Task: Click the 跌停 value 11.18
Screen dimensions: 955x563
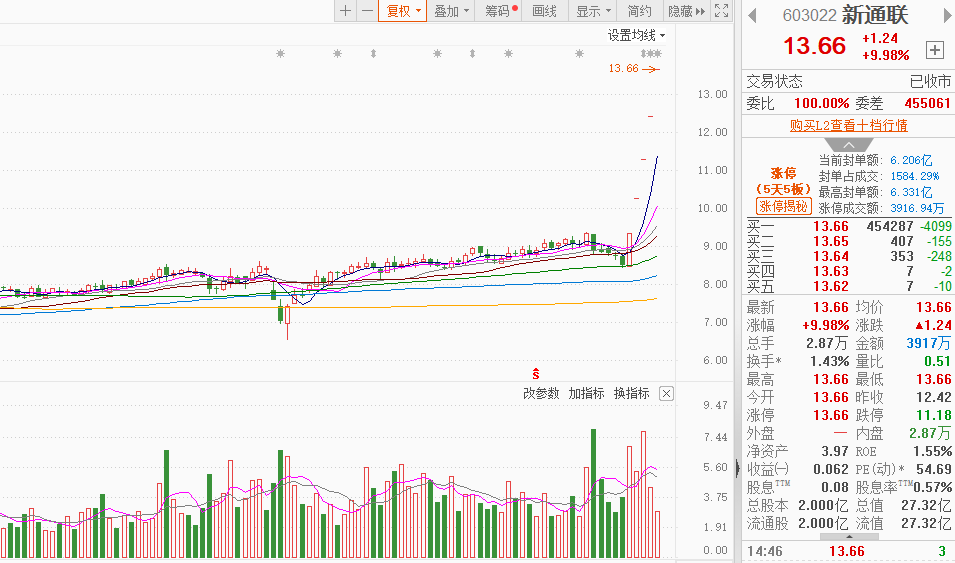Action: point(934,416)
